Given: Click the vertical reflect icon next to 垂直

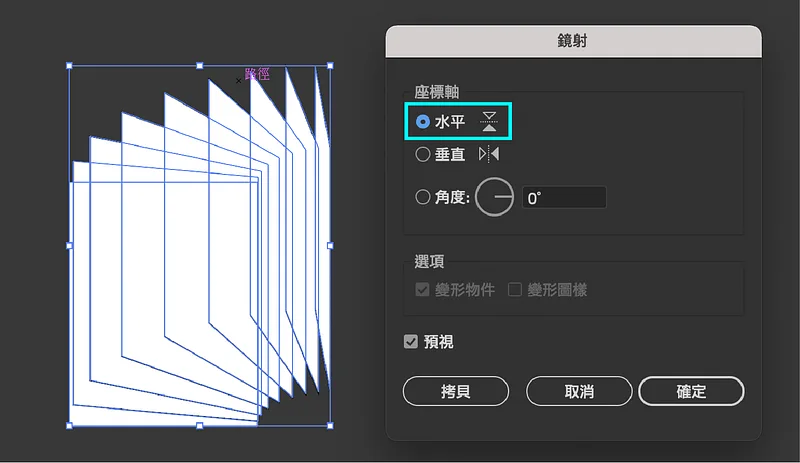Looking at the screenshot, I should [x=489, y=154].
